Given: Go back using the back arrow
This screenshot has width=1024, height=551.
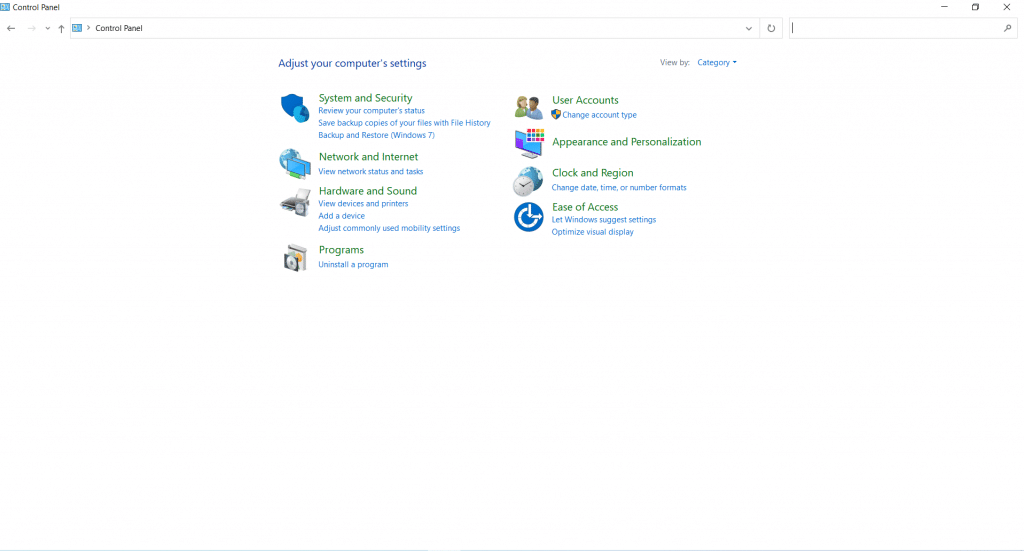Looking at the screenshot, I should (x=11, y=28).
